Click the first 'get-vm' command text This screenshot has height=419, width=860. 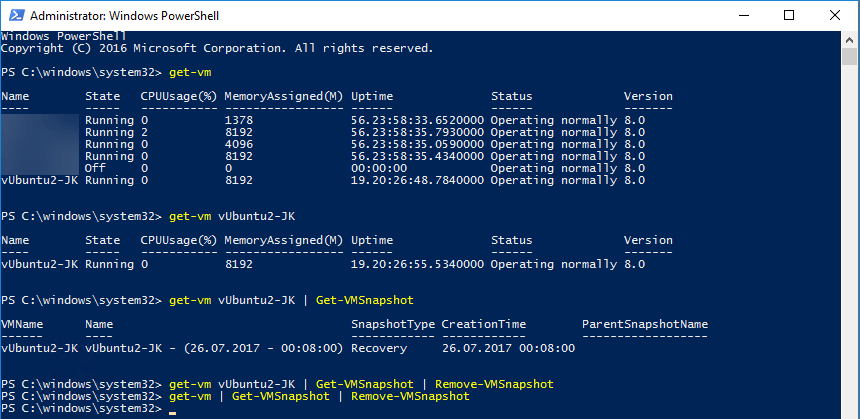[190, 72]
